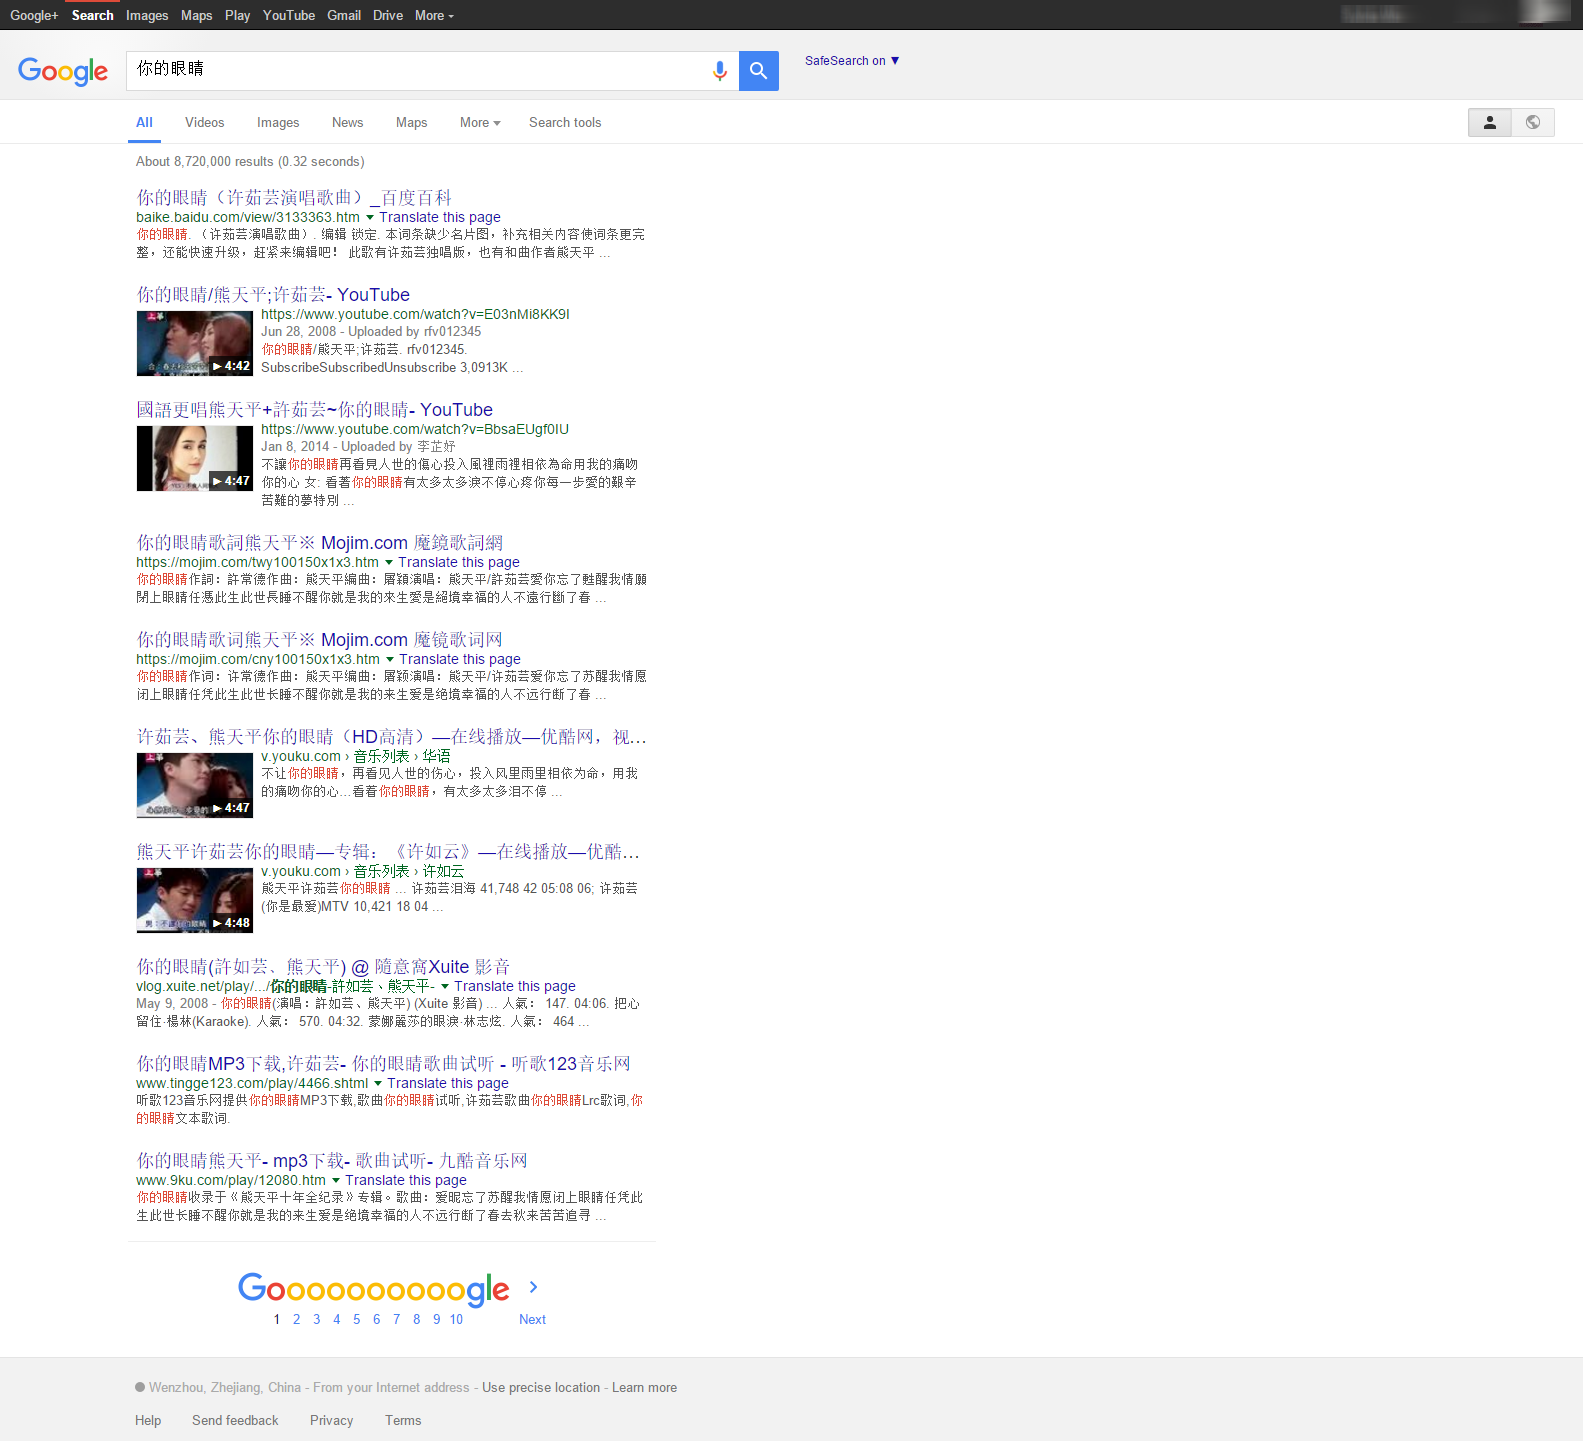Viewport: 1583px width, 1441px height.
Task: Click Send feedback in footer
Action: [235, 1420]
